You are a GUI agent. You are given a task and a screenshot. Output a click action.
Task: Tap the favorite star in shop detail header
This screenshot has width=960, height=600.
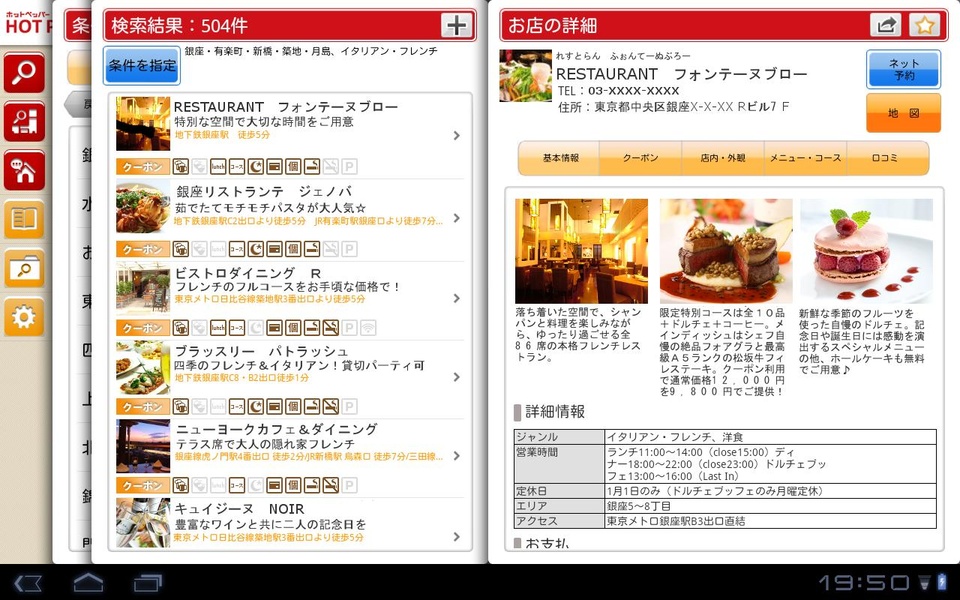[924, 25]
